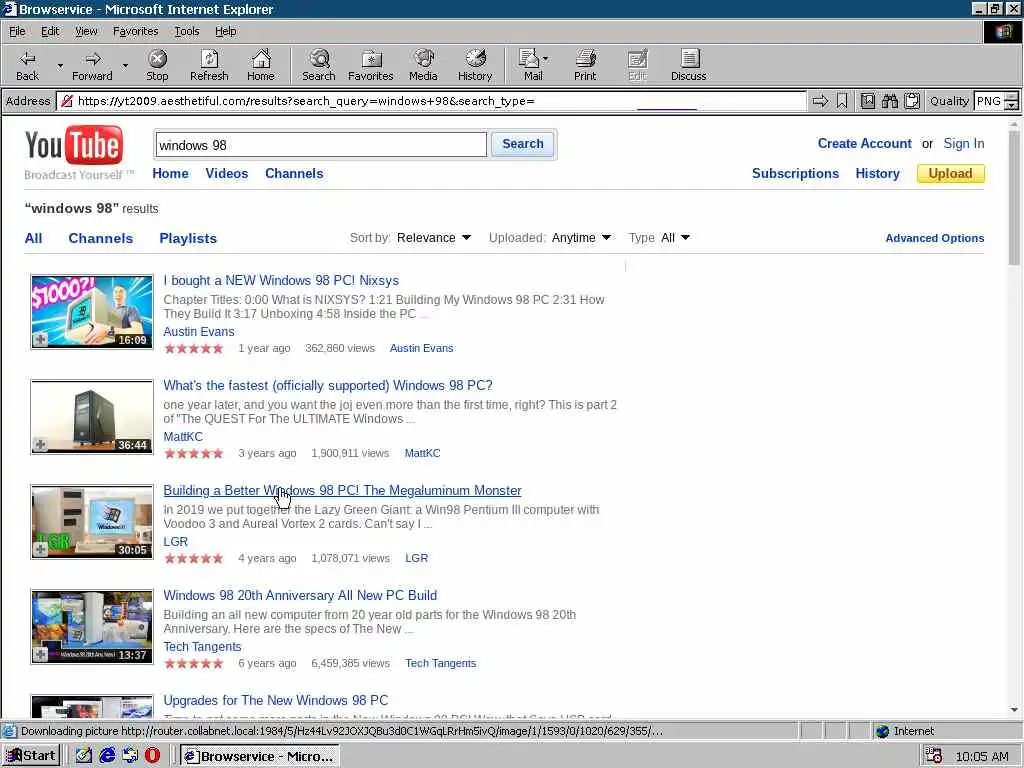Open the MattKC 36:44 video thumbnail
Screen dimensions: 1024x768
(x=92, y=417)
